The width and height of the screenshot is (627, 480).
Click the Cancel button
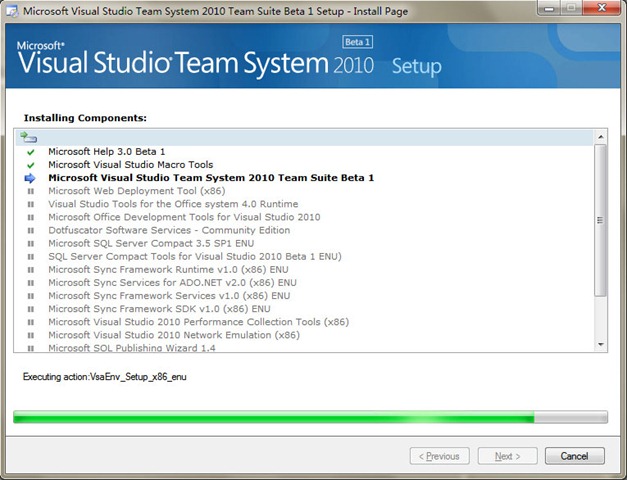coord(575,456)
